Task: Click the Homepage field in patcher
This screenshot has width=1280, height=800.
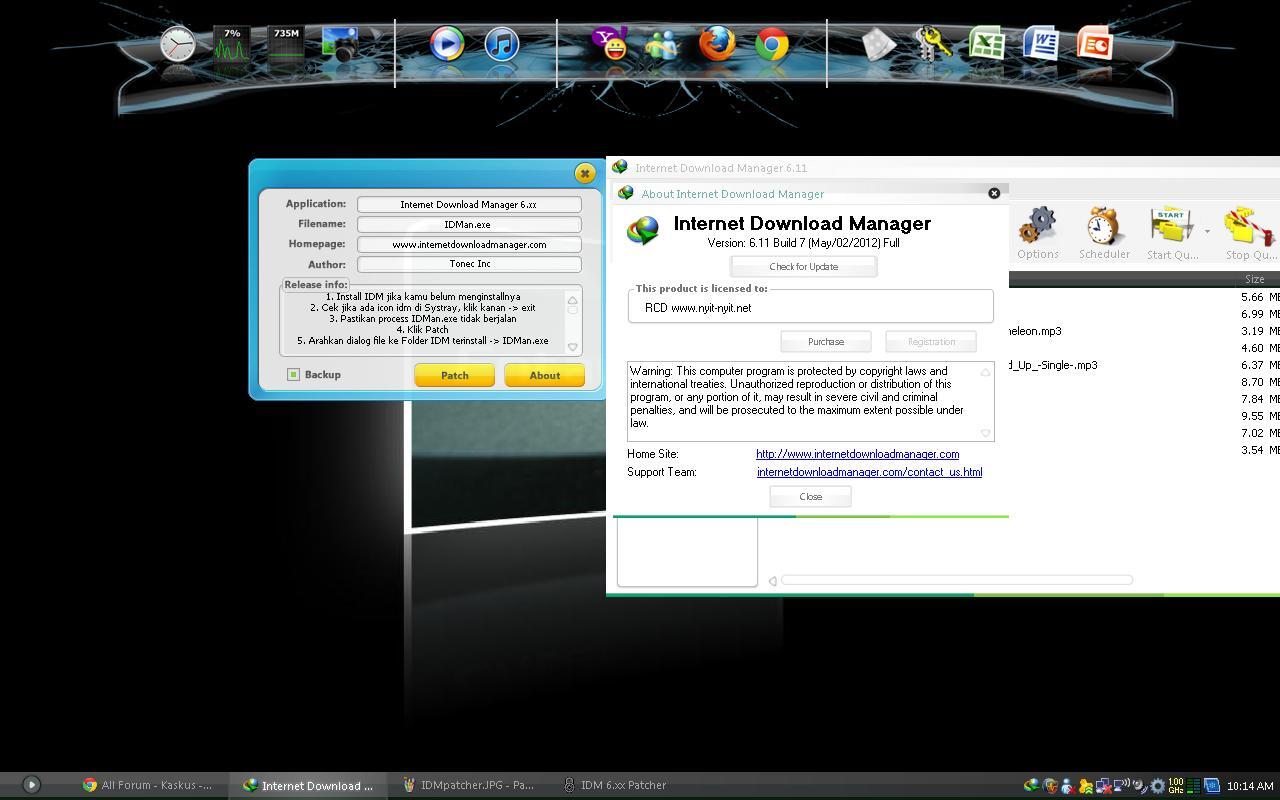Action: [469, 244]
